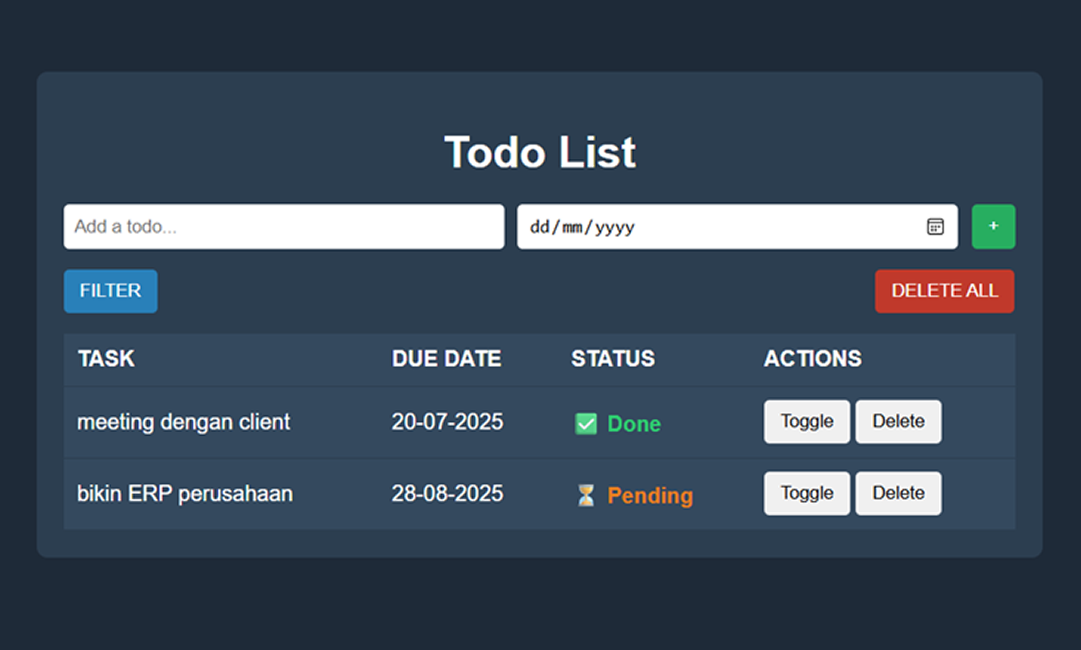Select the "meeting dengan client" task text
This screenshot has height=650, width=1081.
(183, 422)
